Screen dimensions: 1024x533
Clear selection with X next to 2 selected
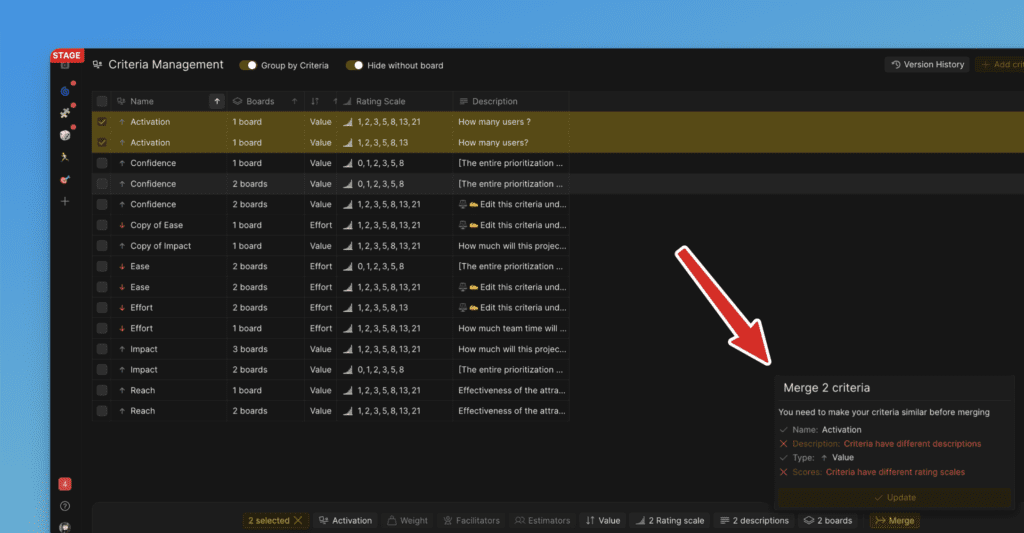297,521
